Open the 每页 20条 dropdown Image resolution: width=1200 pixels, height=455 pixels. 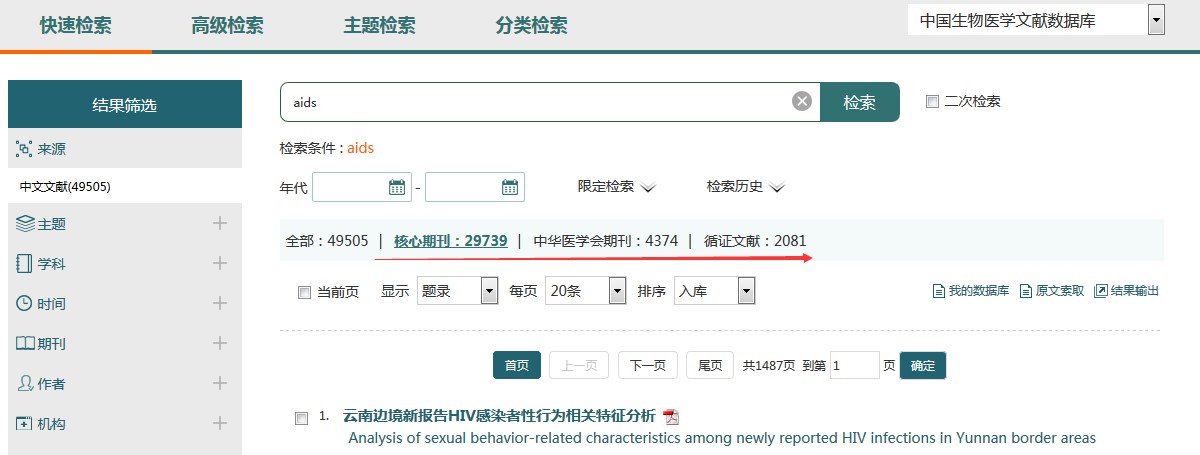[x=618, y=291]
